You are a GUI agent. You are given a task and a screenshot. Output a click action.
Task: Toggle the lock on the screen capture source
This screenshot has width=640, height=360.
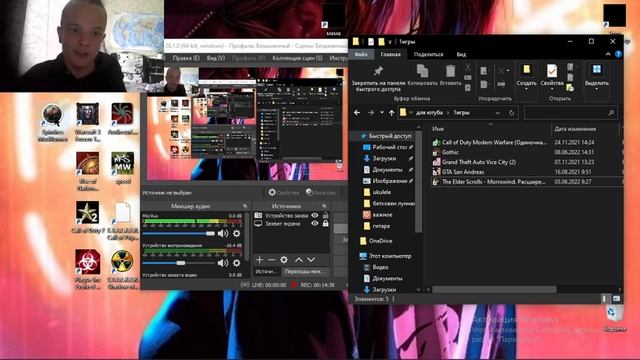pyautogui.click(x=325, y=224)
